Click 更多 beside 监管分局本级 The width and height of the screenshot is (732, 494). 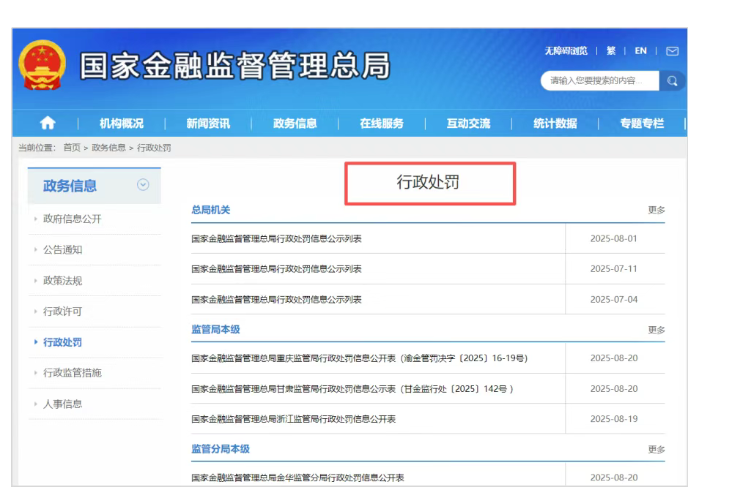[x=656, y=449]
